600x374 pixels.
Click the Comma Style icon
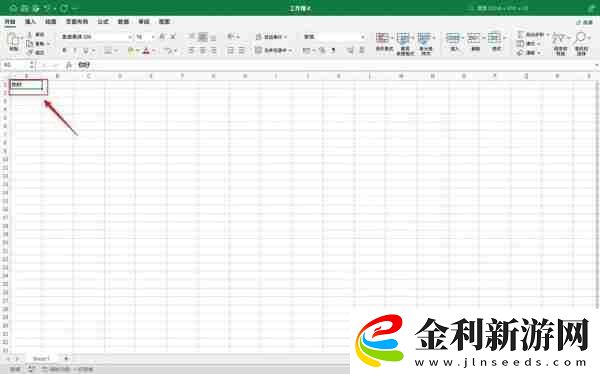point(333,51)
